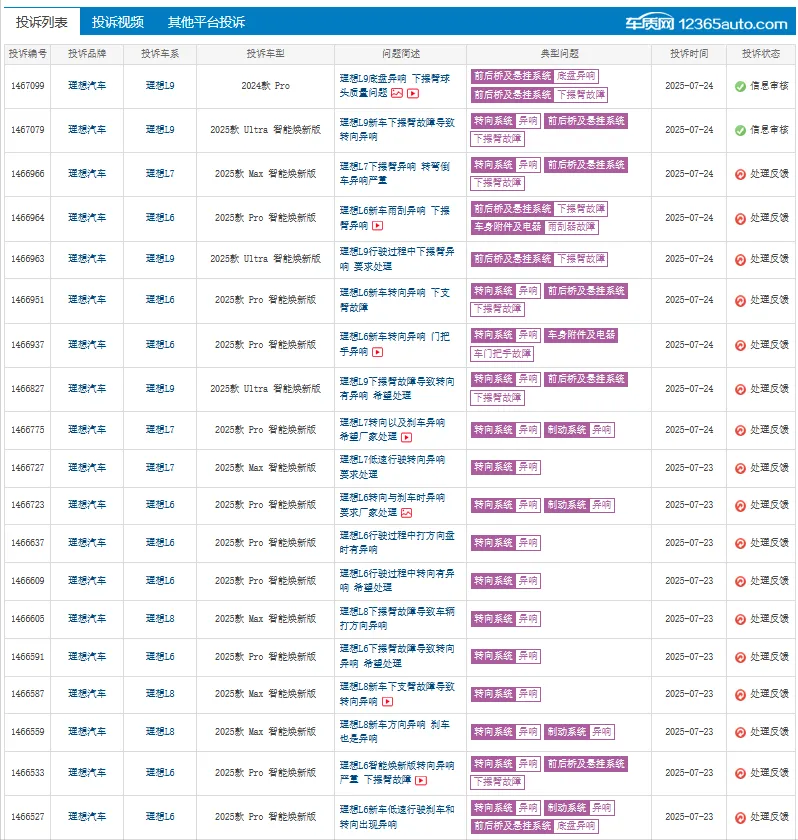Click red 处理反馈 status icon for 1466937

(x=740, y=346)
